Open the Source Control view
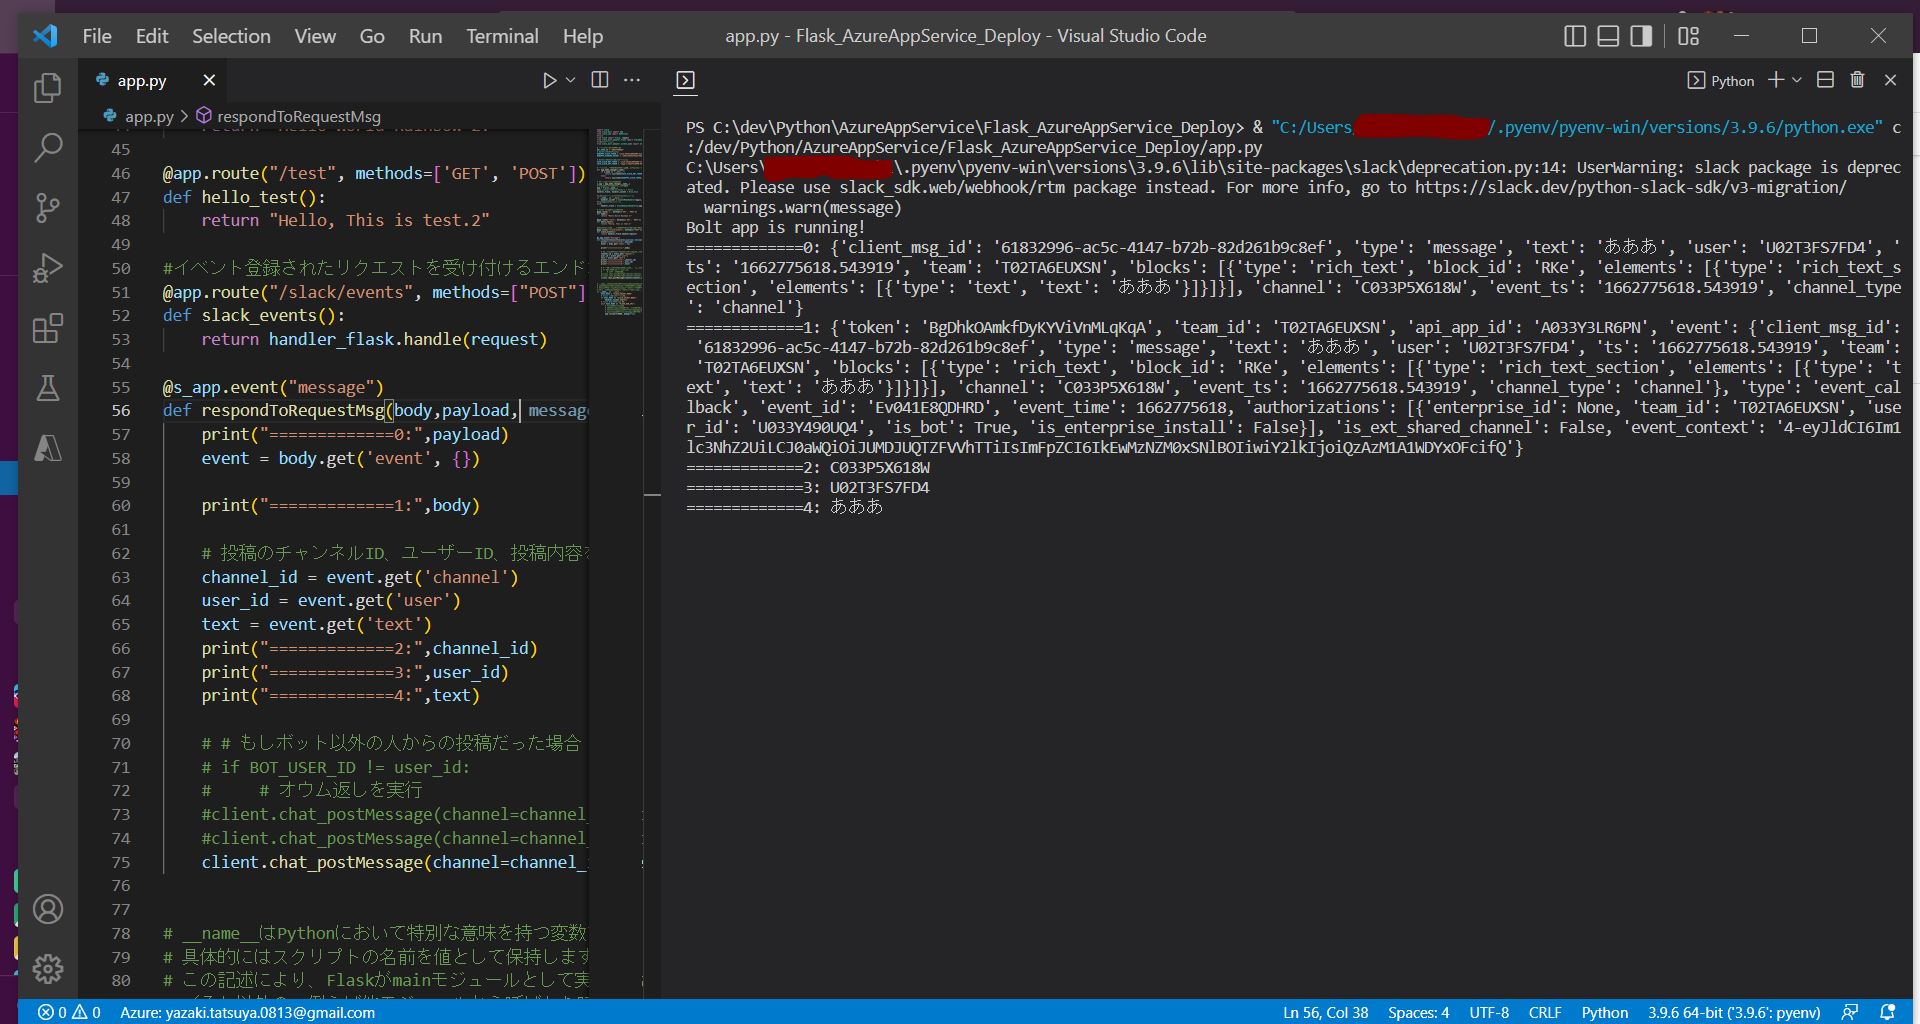Screen dimensions: 1920x1024 tap(47, 208)
